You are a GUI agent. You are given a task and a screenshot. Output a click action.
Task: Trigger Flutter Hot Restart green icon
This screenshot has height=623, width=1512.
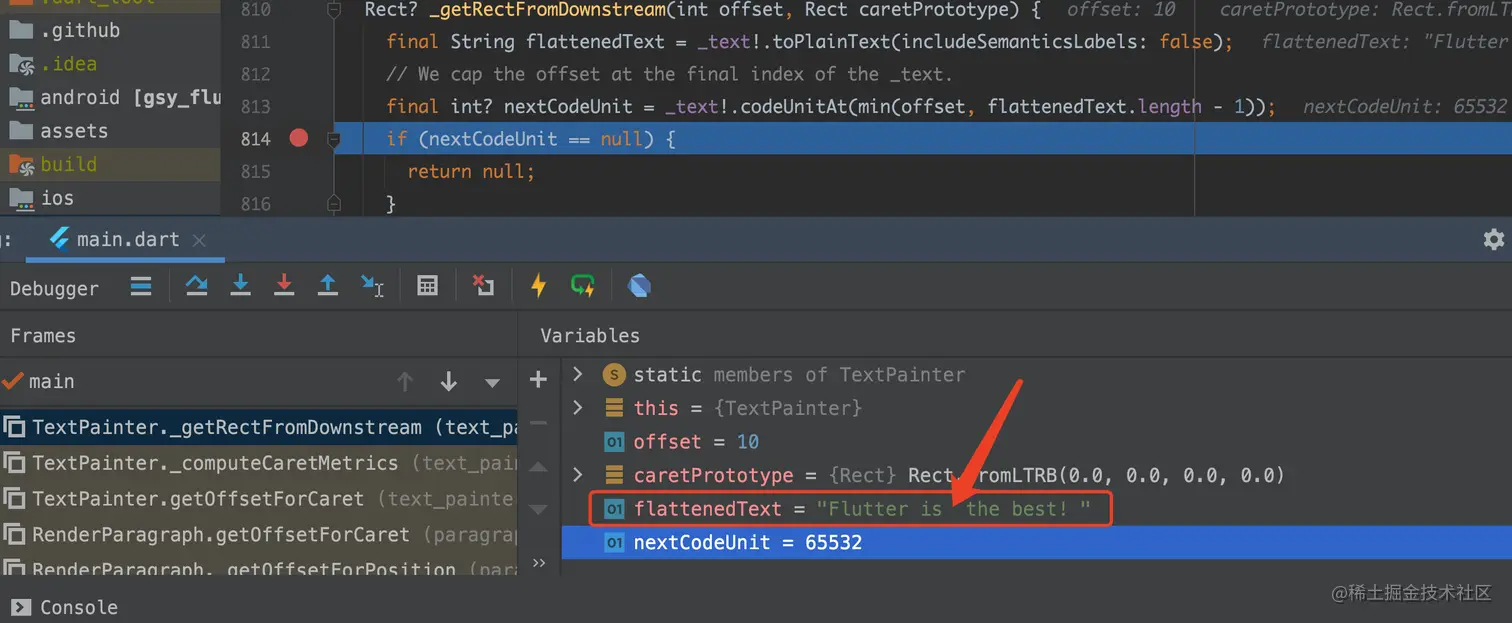pos(583,287)
